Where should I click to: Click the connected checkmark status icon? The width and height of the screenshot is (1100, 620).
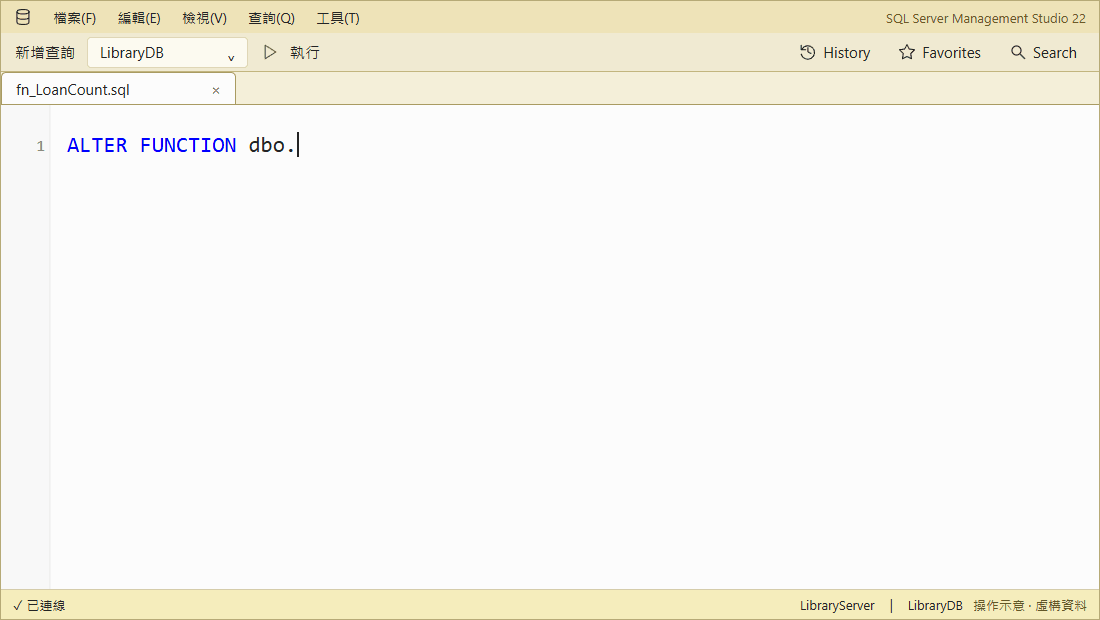point(18,605)
